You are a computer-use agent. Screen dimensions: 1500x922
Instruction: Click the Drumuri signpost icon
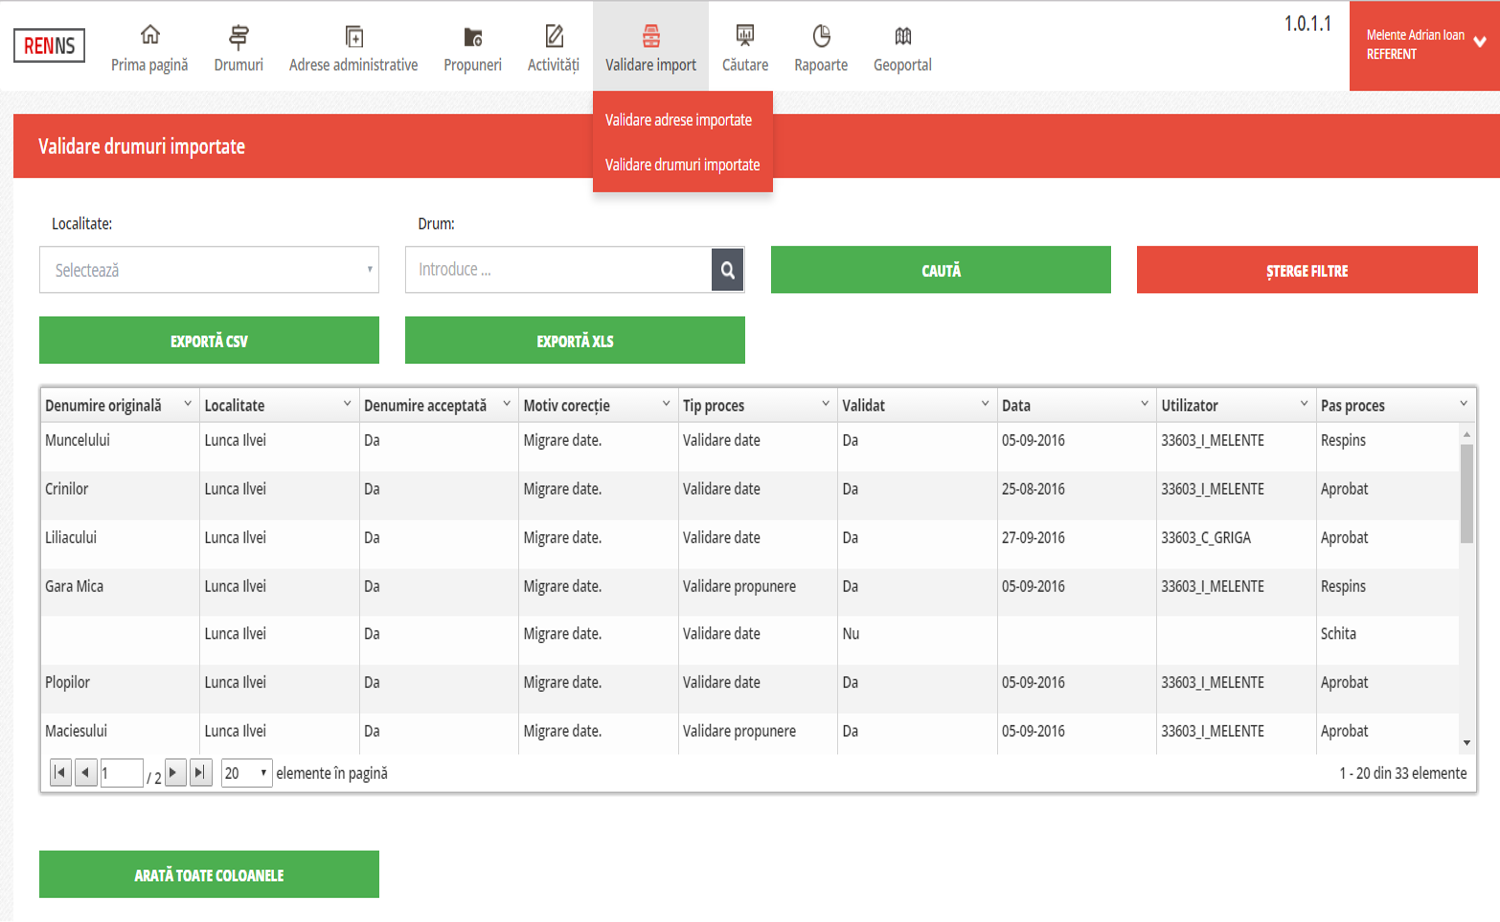(238, 37)
